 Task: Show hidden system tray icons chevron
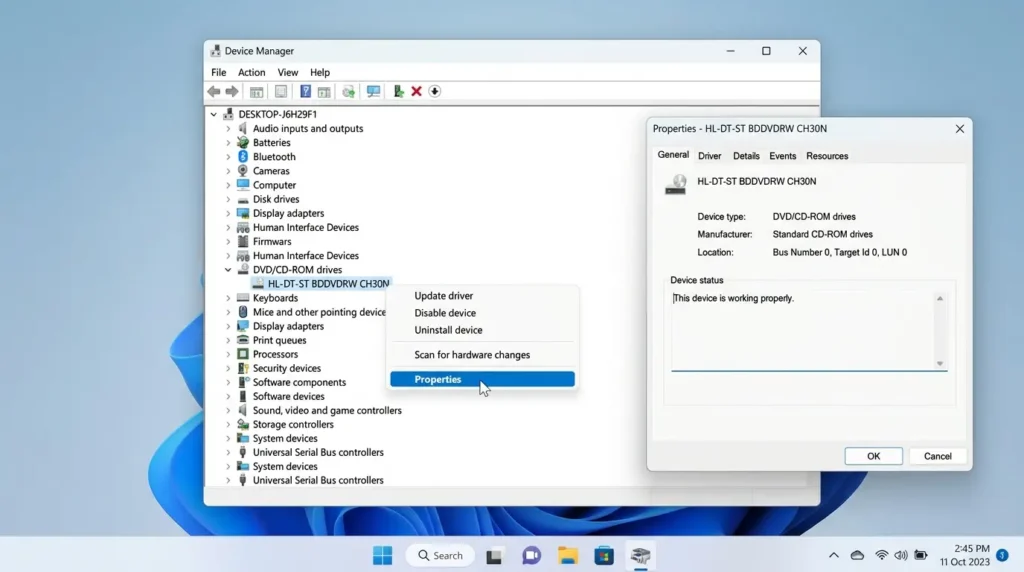[x=834, y=556]
